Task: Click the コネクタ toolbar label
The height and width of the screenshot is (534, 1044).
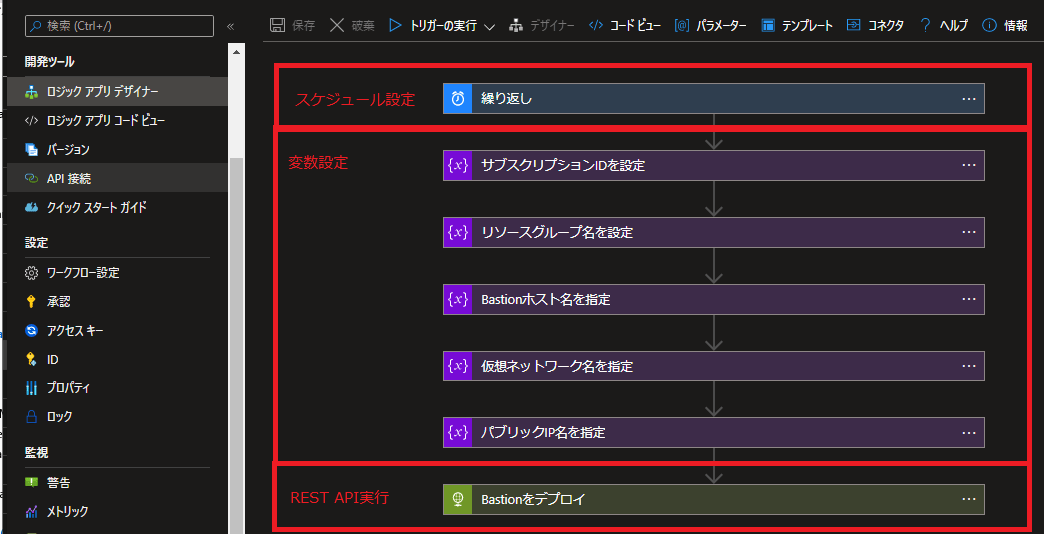Action: (x=886, y=26)
